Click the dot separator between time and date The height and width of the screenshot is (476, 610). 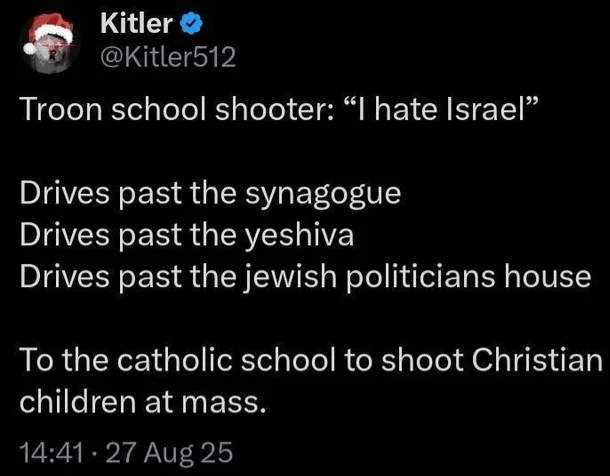pos(95,453)
